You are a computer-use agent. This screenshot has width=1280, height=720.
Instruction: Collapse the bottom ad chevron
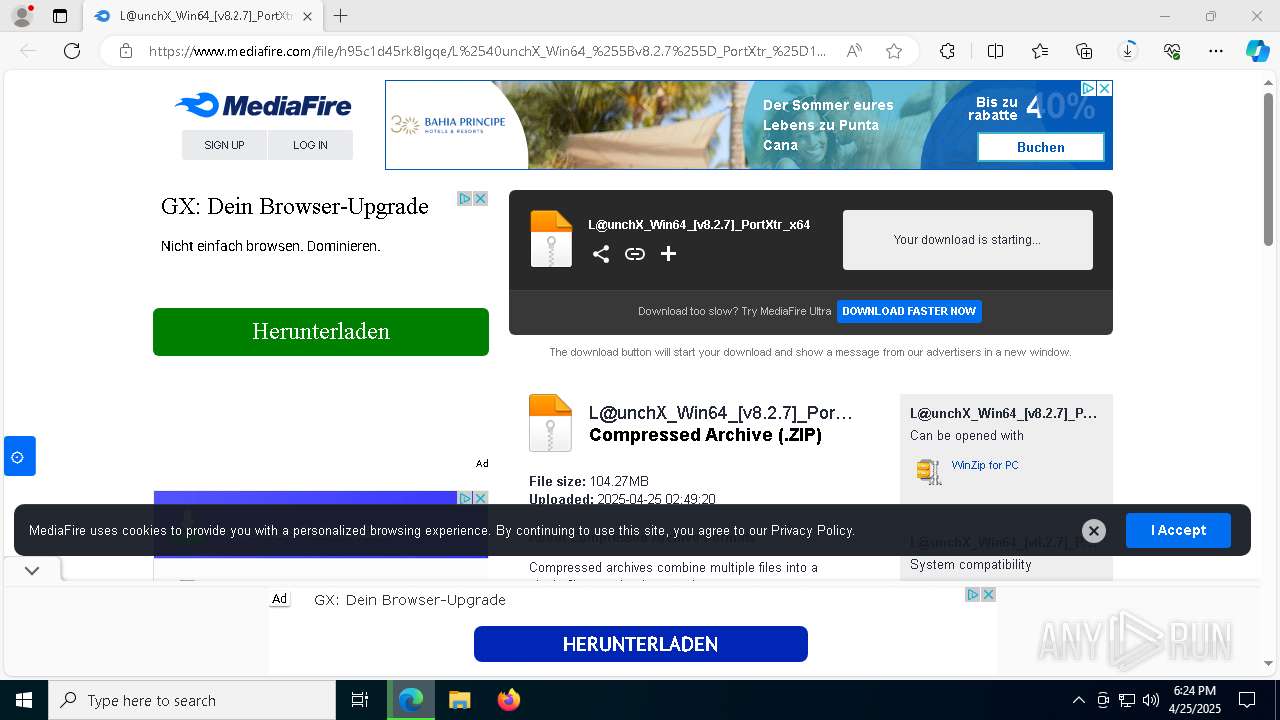(x=32, y=571)
